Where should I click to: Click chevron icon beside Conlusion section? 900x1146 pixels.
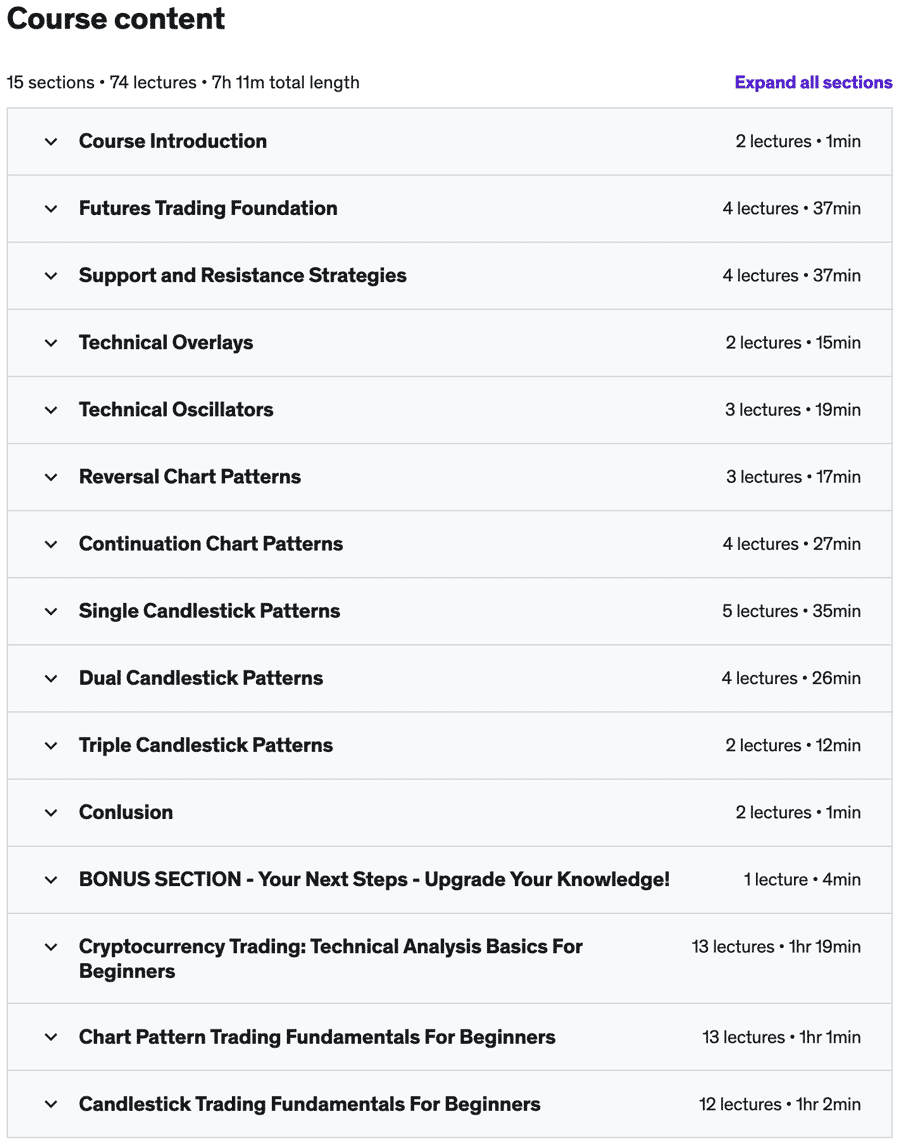[x=51, y=812]
